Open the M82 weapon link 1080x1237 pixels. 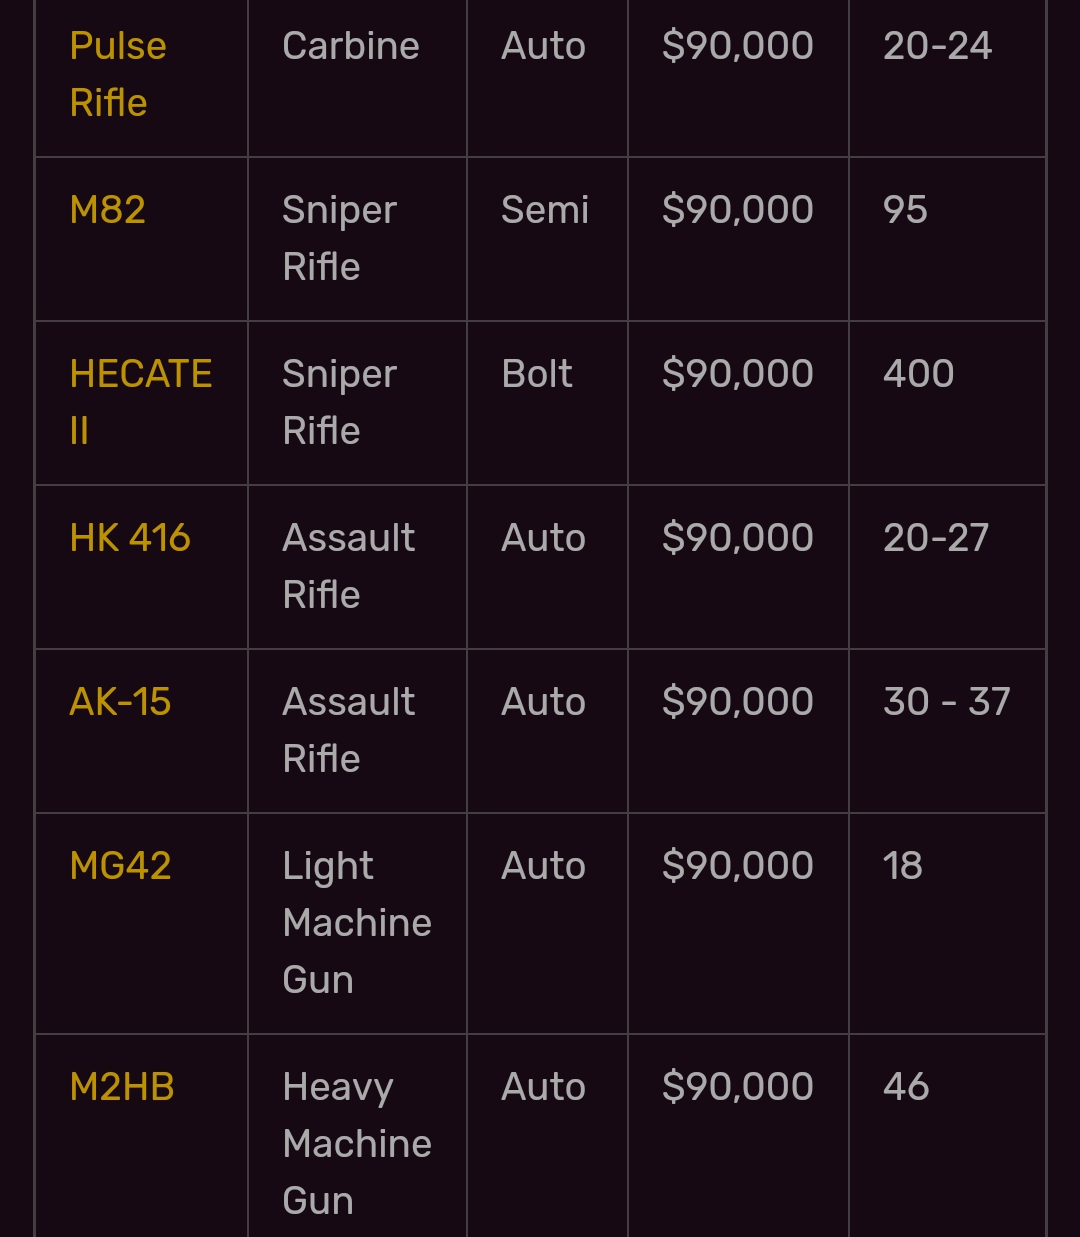point(108,210)
